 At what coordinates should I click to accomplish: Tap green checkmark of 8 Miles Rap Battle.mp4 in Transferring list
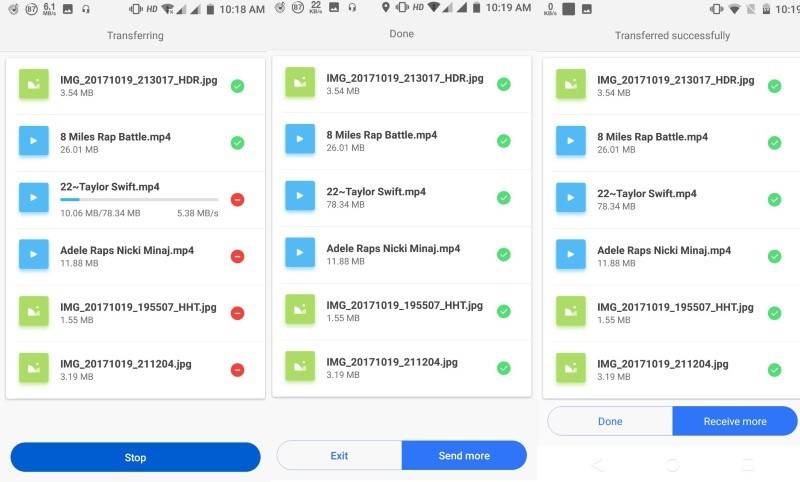click(x=237, y=142)
